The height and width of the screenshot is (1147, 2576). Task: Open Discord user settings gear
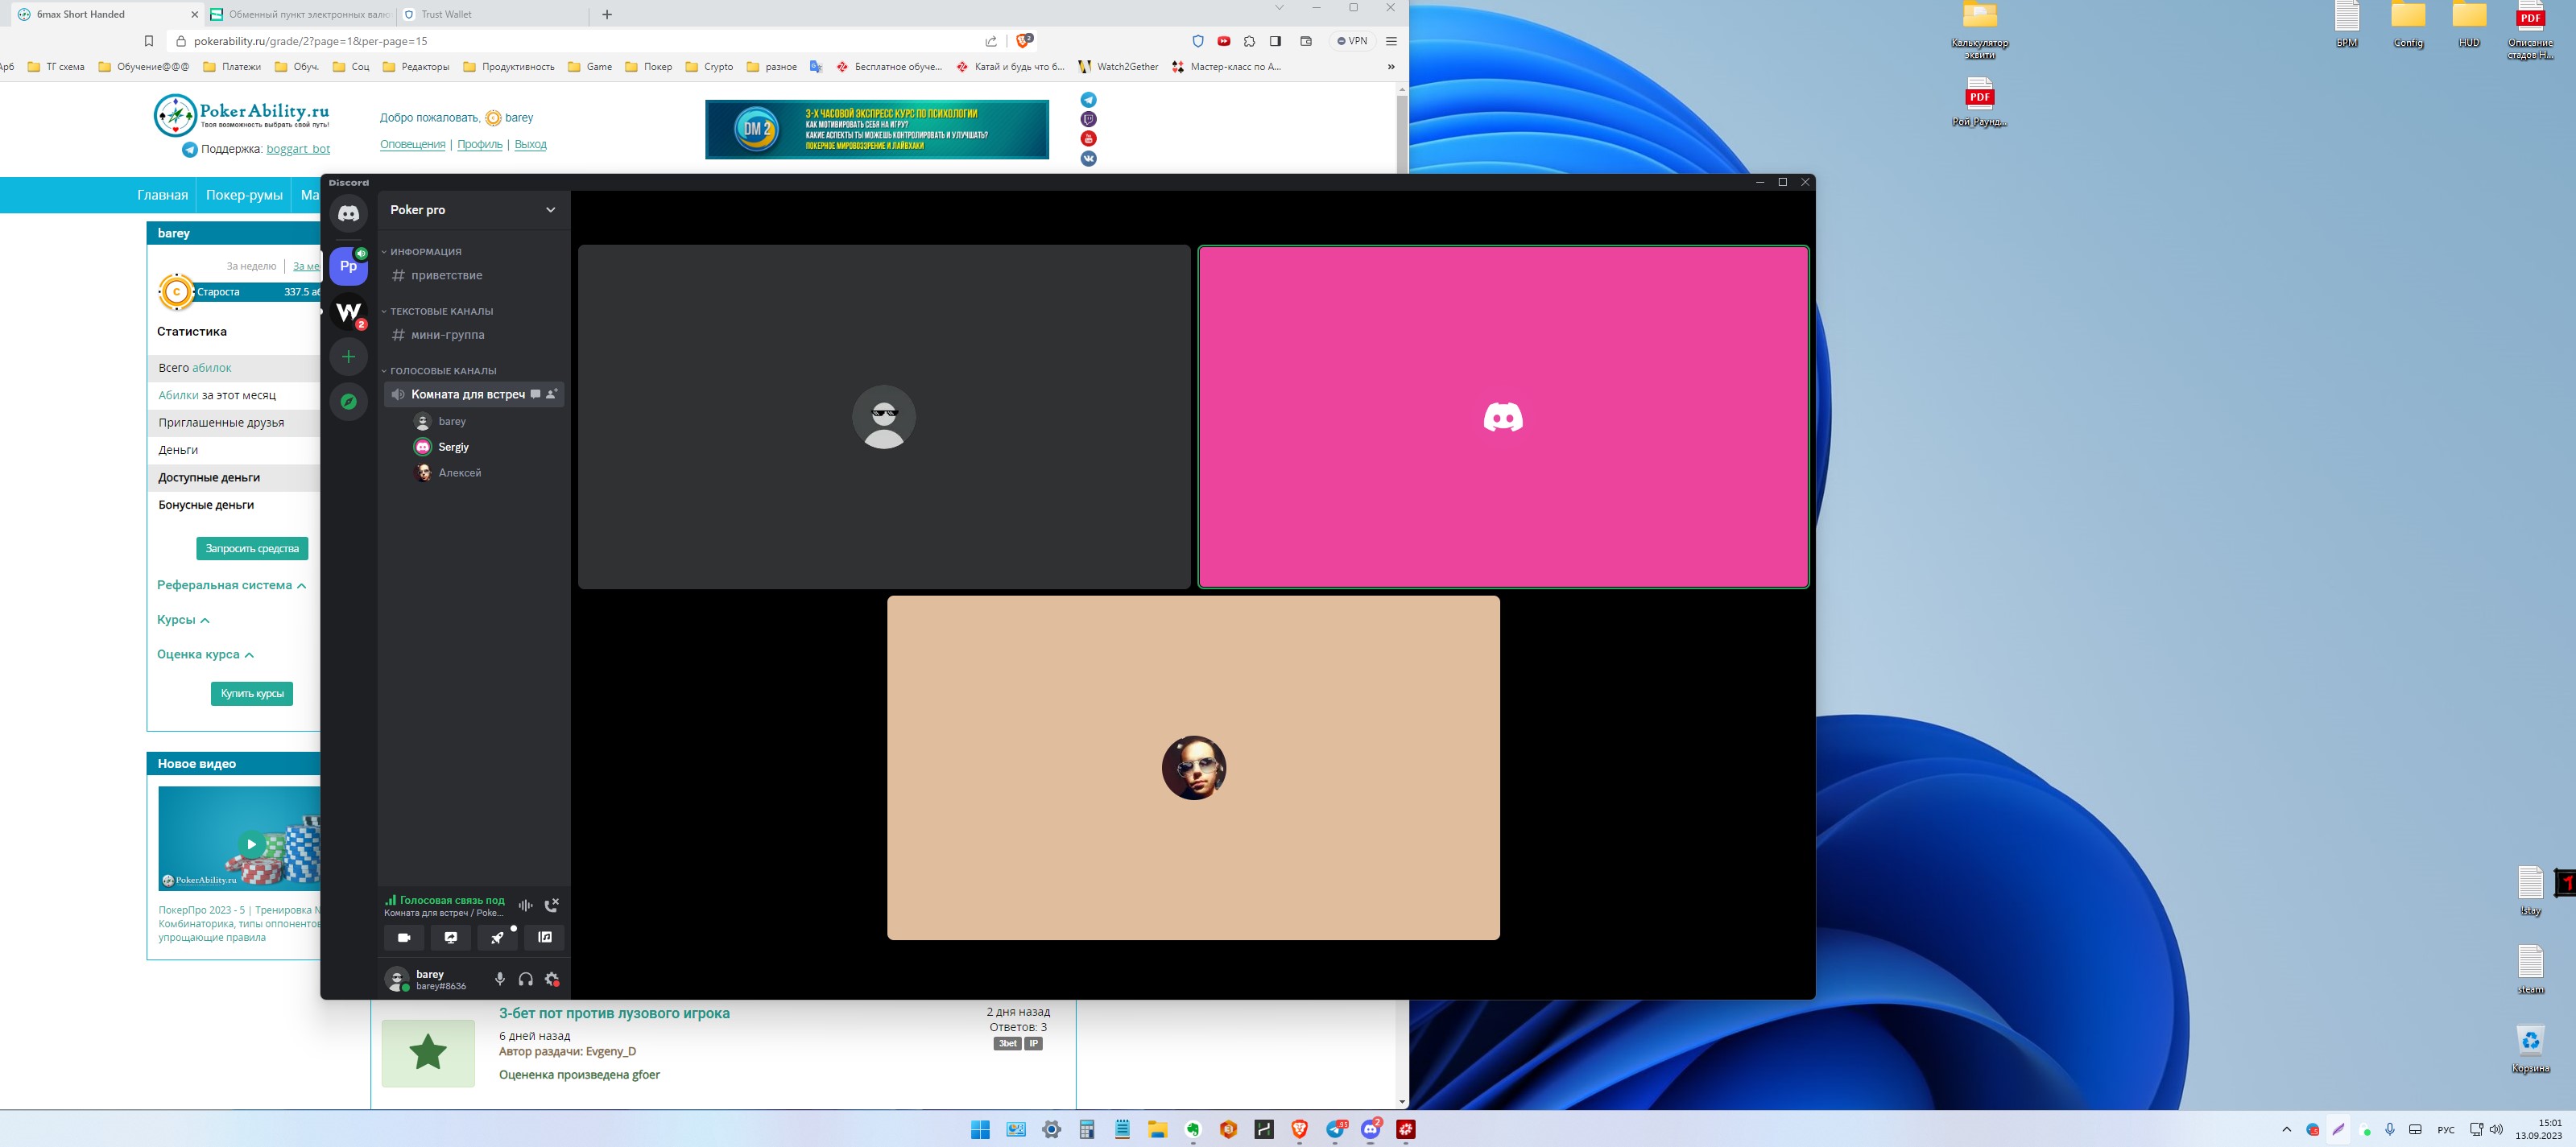point(552,979)
